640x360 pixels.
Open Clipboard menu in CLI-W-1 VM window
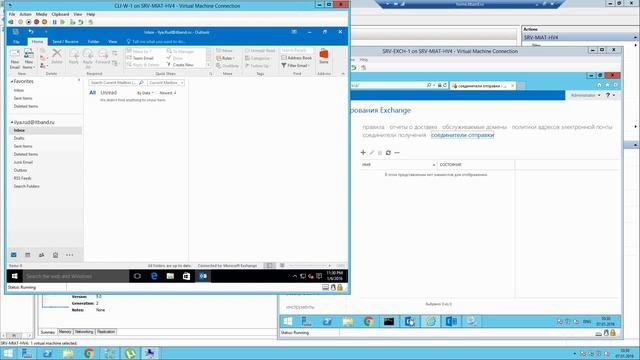60,14
